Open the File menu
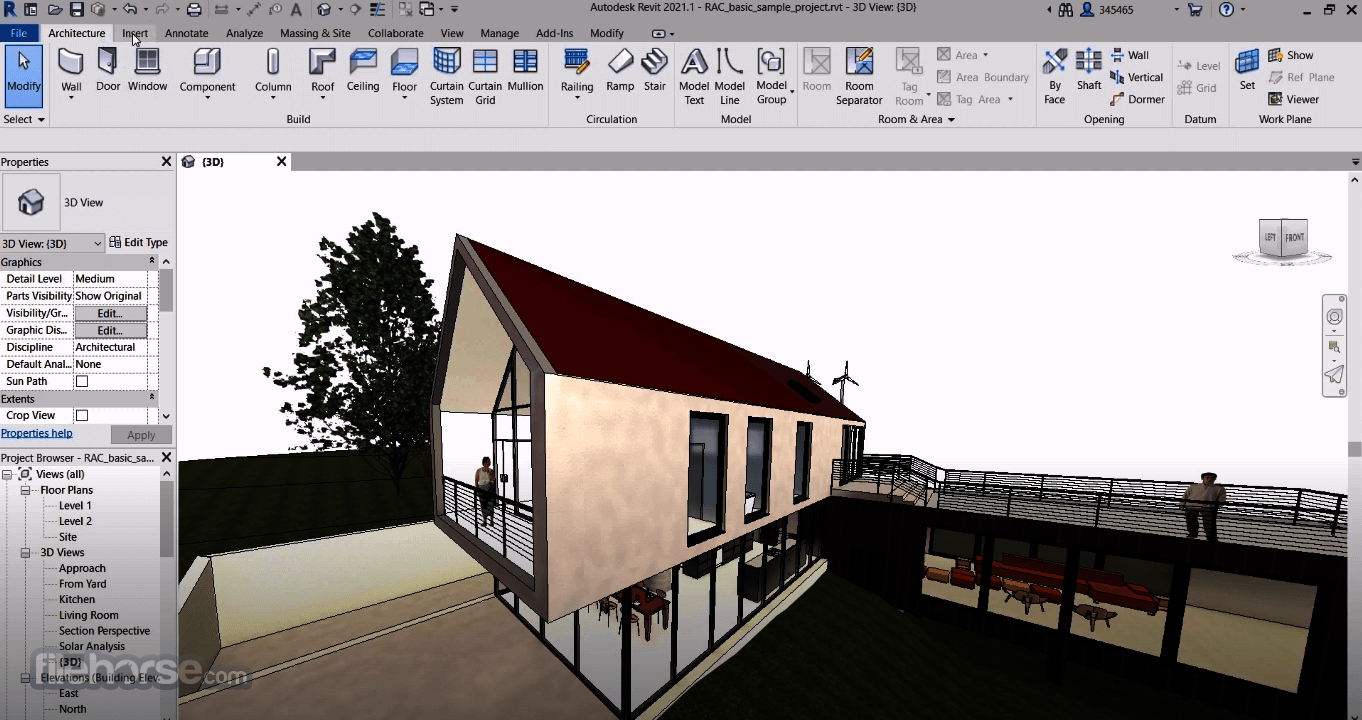 18,33
